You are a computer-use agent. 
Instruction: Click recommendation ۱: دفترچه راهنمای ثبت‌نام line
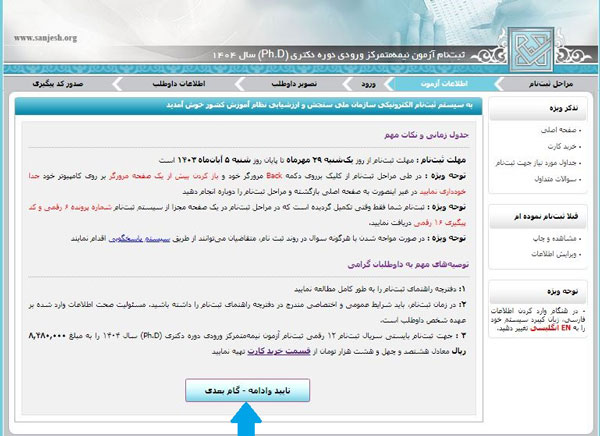tap(380, 289)
